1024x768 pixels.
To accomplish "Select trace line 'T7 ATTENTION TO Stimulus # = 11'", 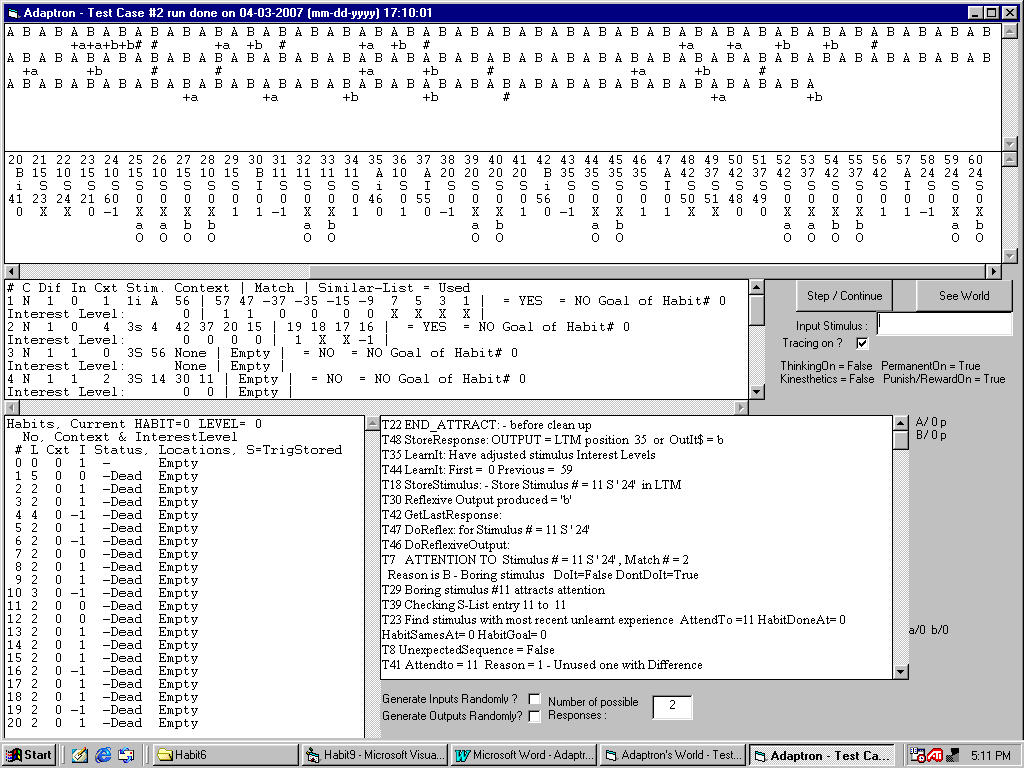I will click(x=536, y=560).
